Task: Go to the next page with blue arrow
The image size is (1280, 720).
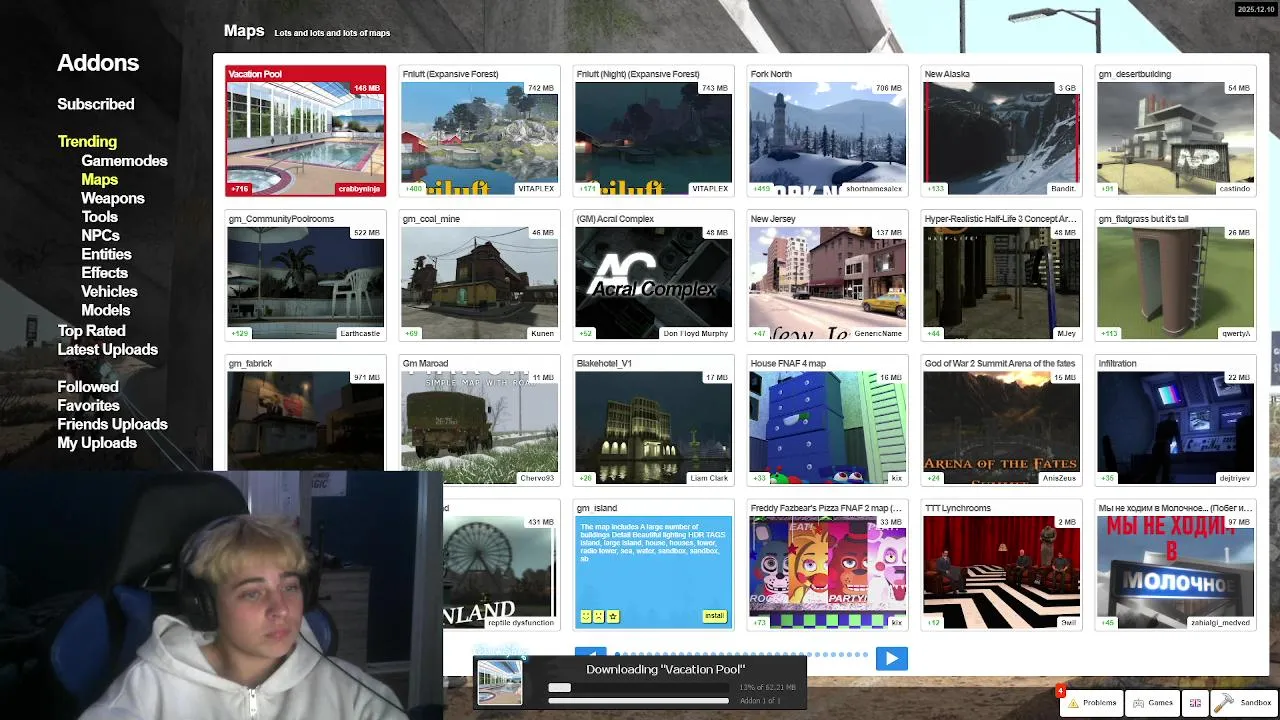Action: [891, 658]
